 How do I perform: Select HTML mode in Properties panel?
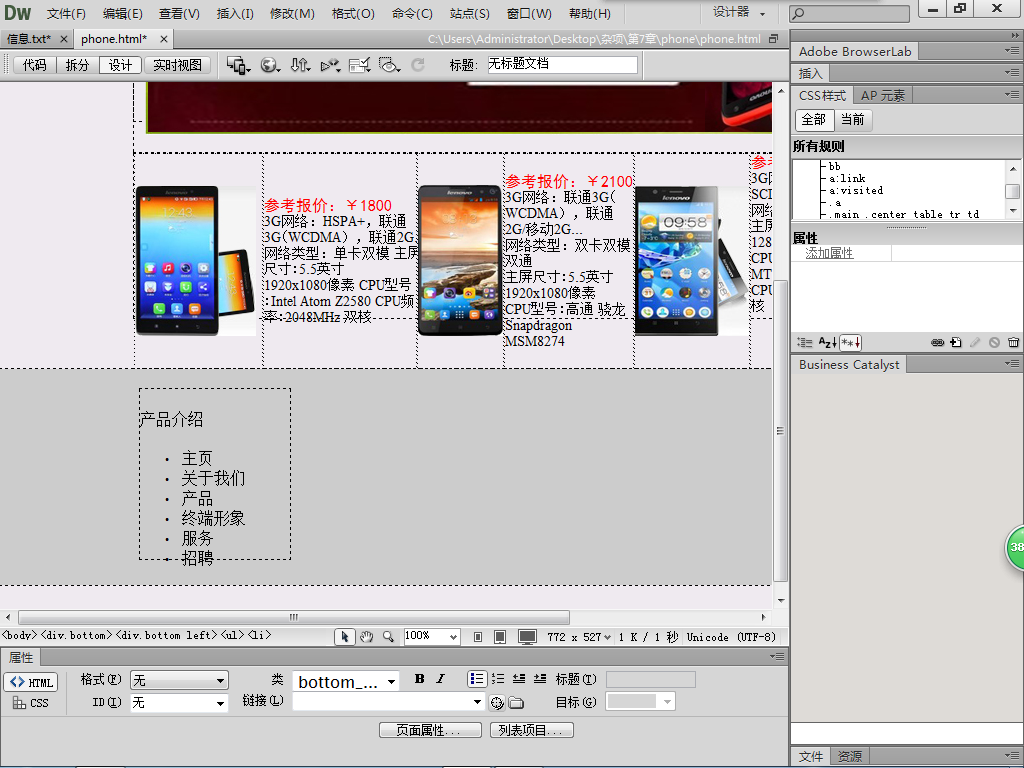(x=31, y=682)
